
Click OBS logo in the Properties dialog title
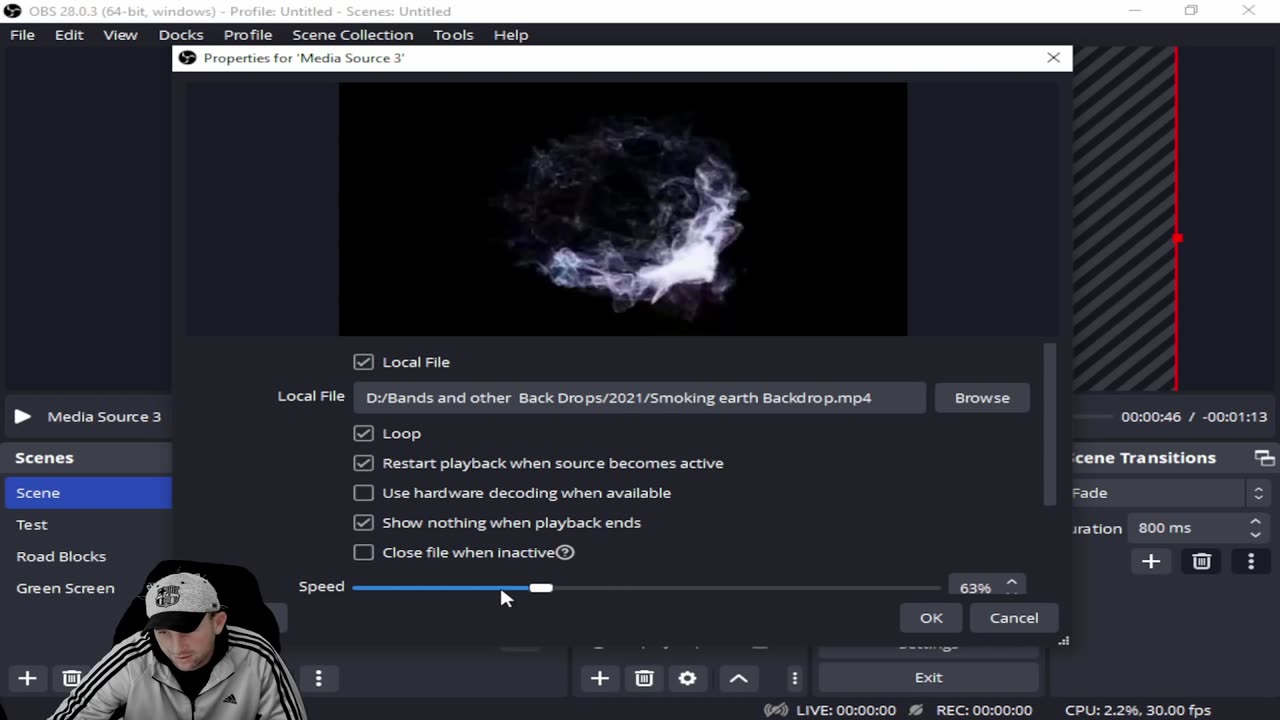[187, 58]
